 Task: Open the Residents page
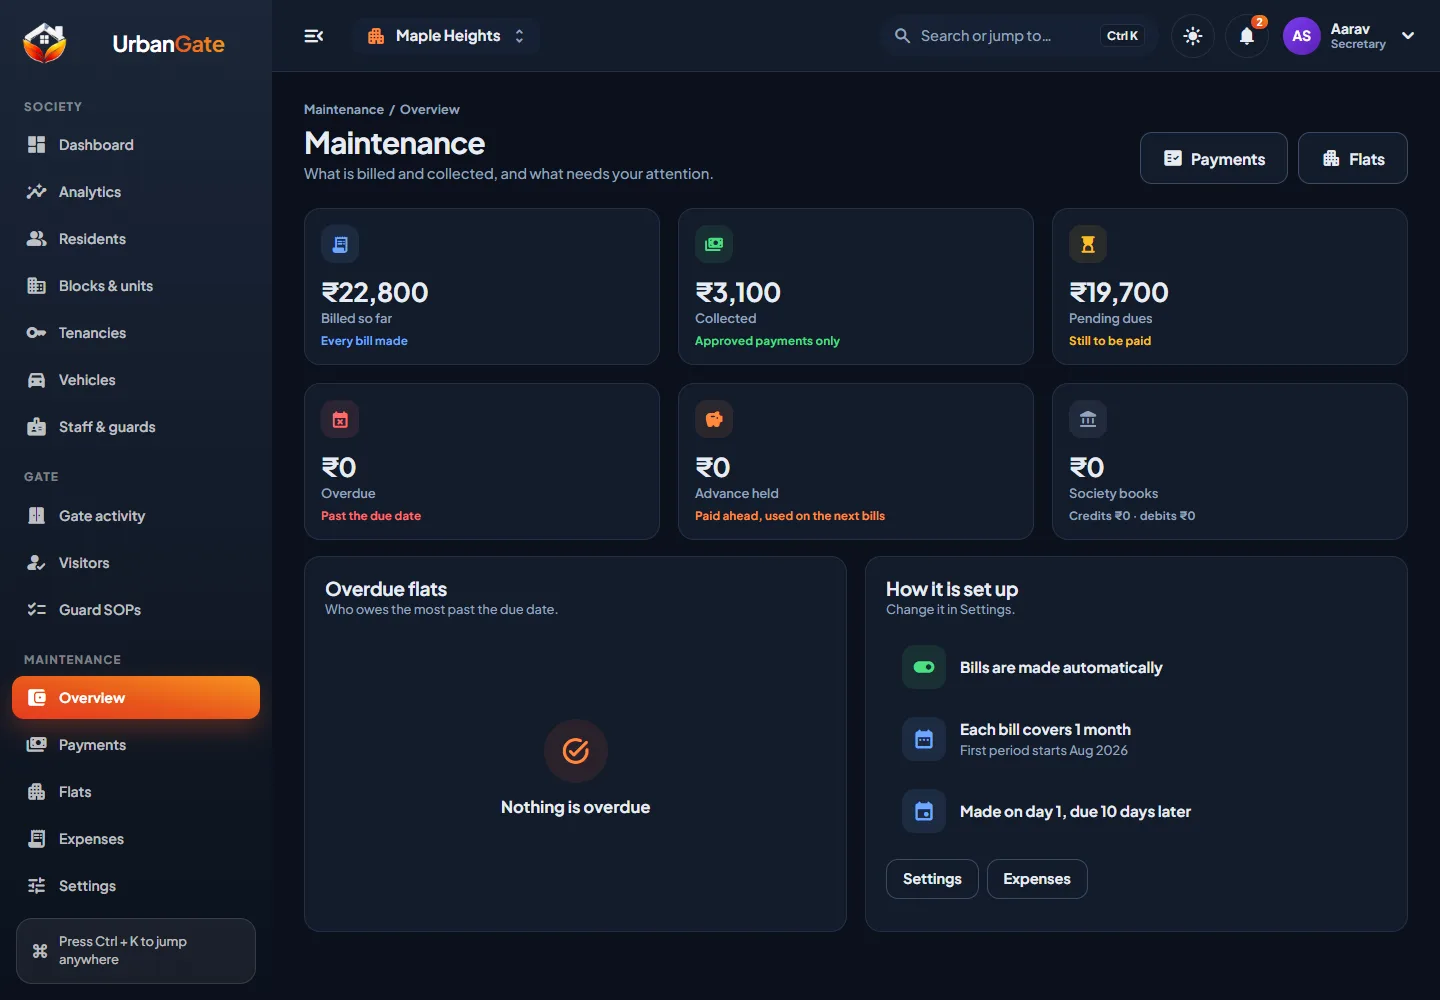136,239
